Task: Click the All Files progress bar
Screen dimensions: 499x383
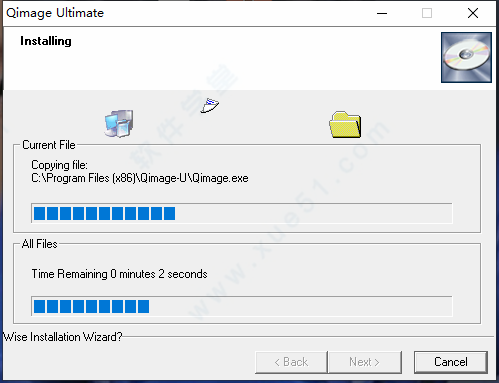Action: click(242, 306)
